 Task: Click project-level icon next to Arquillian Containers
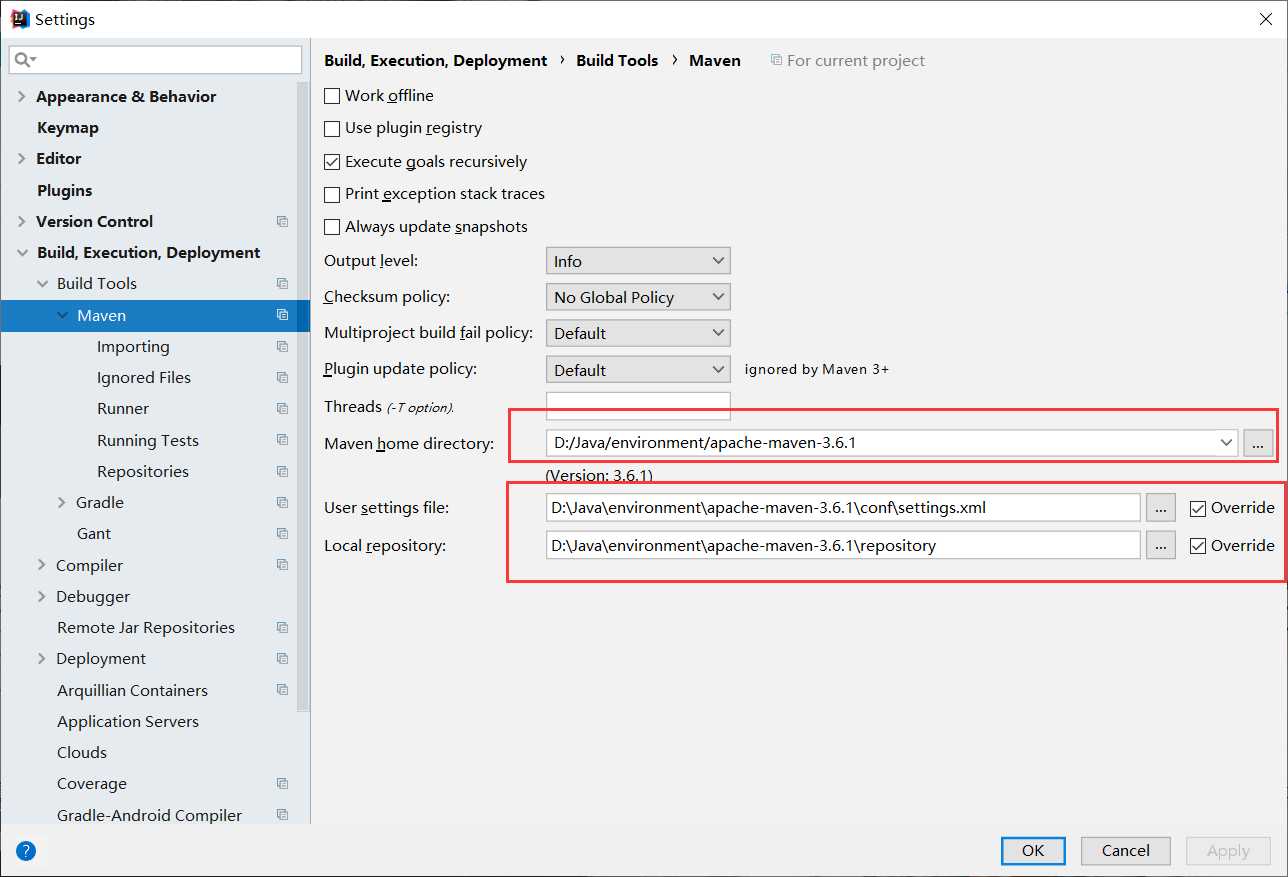point(282,691)
